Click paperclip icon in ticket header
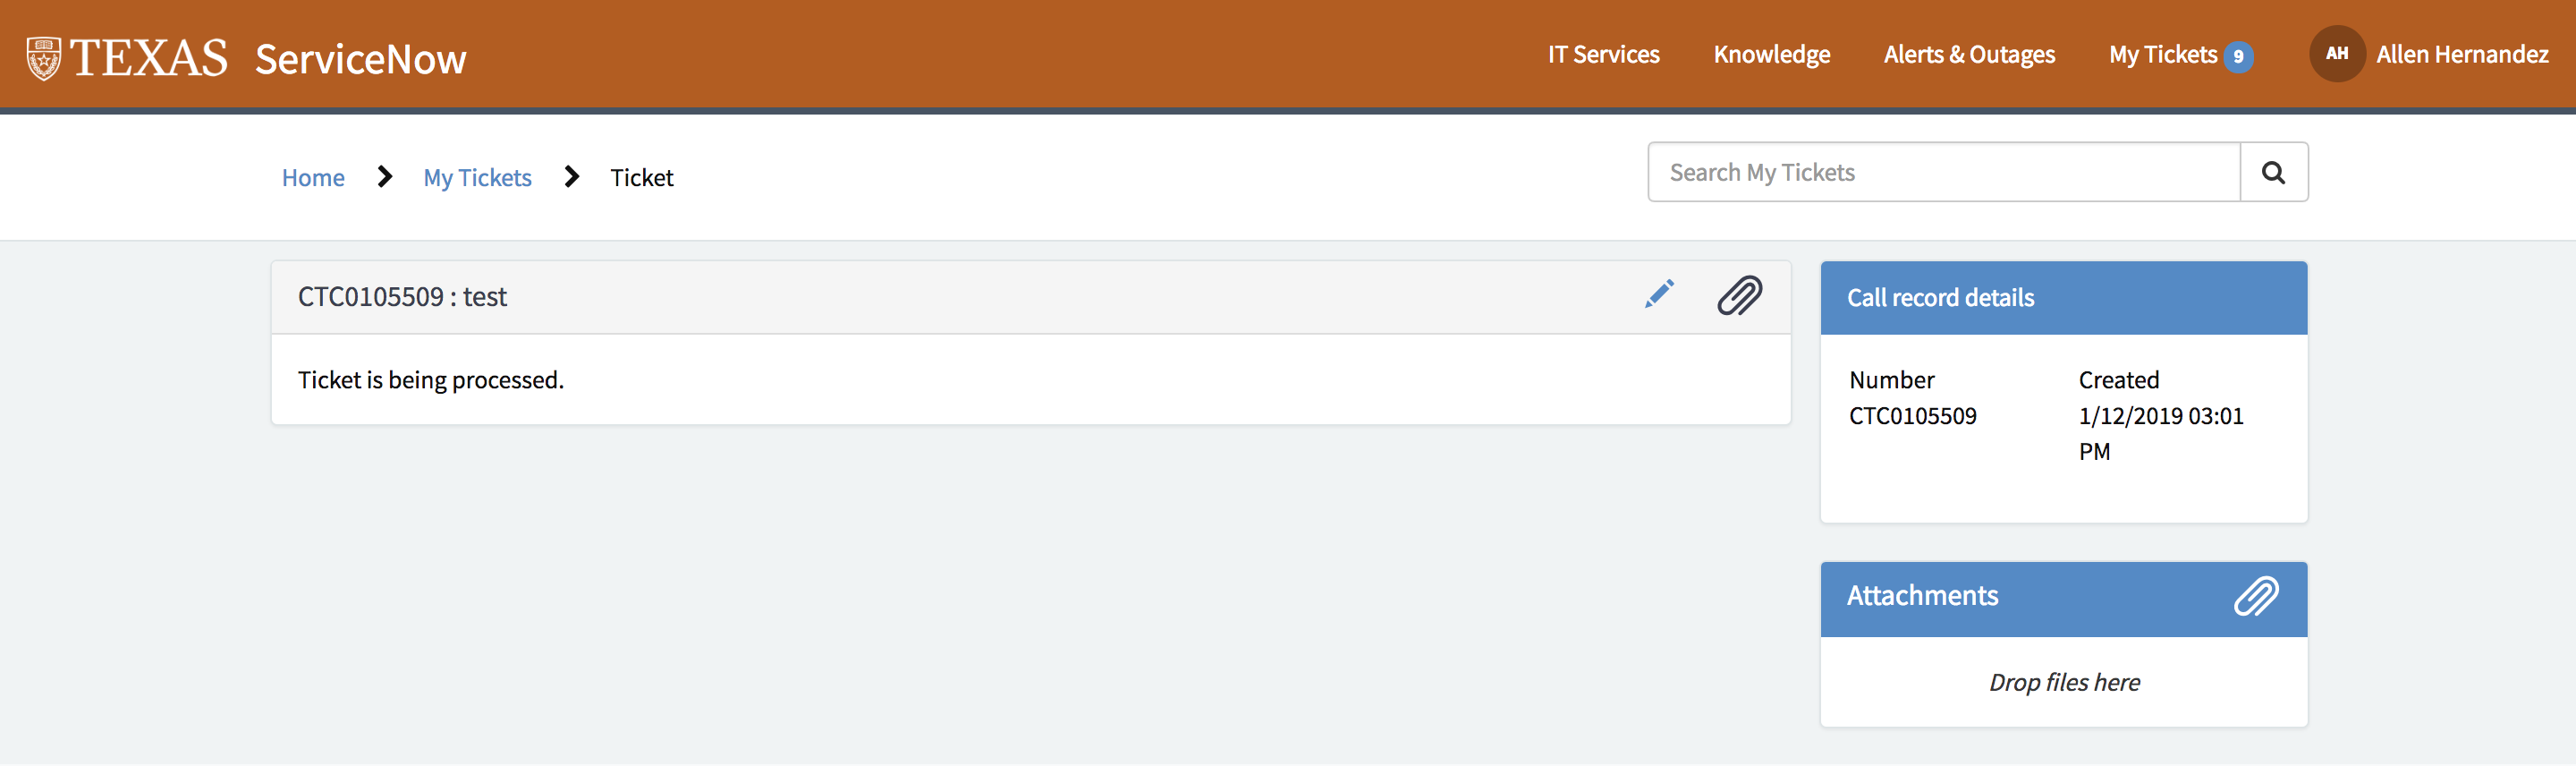This screenshot has height=766, width=2576. (x=1739, y=296)
